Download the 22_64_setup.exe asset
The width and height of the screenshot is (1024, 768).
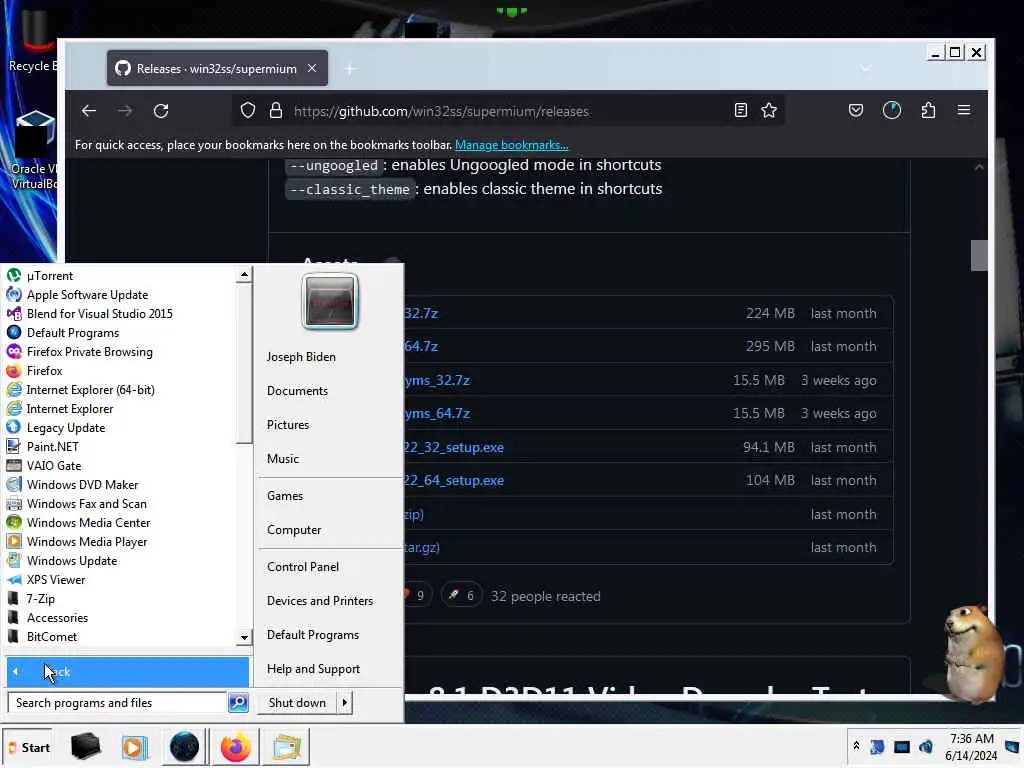tap(453, 481)
